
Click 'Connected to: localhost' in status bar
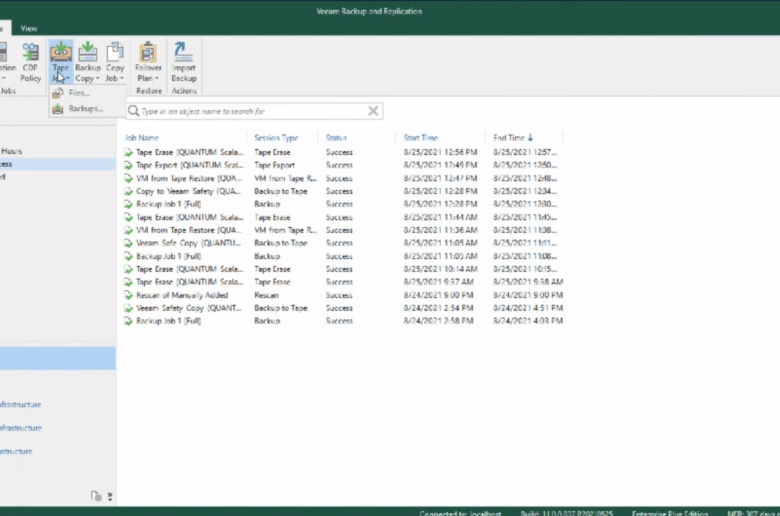(460, 513)
